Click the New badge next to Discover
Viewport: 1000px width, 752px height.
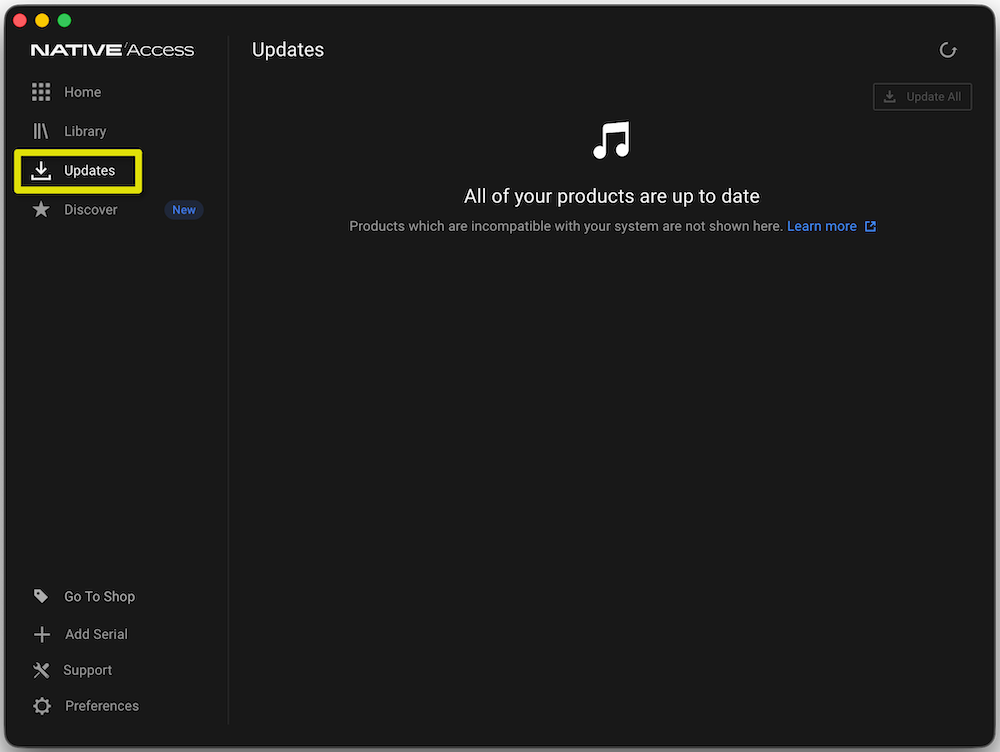click(183, 209)
